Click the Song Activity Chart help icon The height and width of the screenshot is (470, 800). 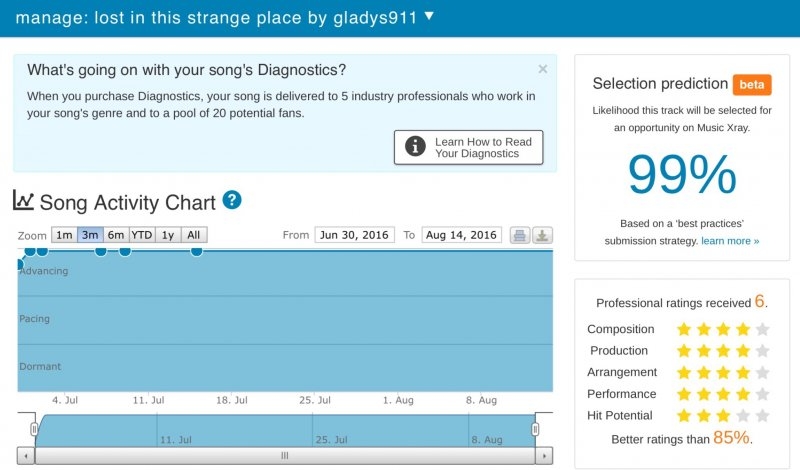232,201
